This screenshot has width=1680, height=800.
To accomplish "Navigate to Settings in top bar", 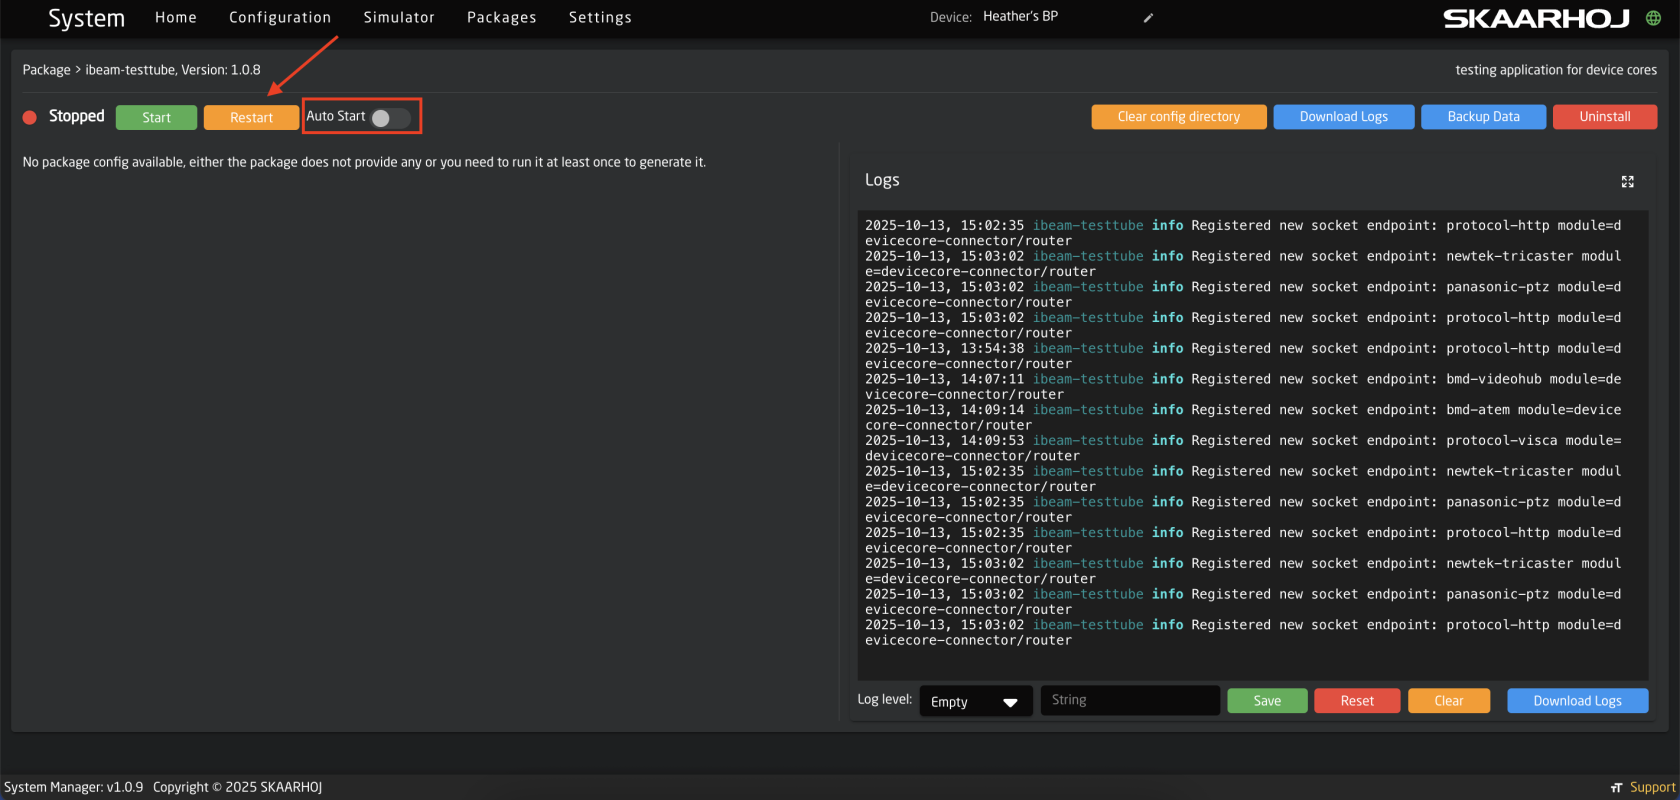I will tap(600, 18).
